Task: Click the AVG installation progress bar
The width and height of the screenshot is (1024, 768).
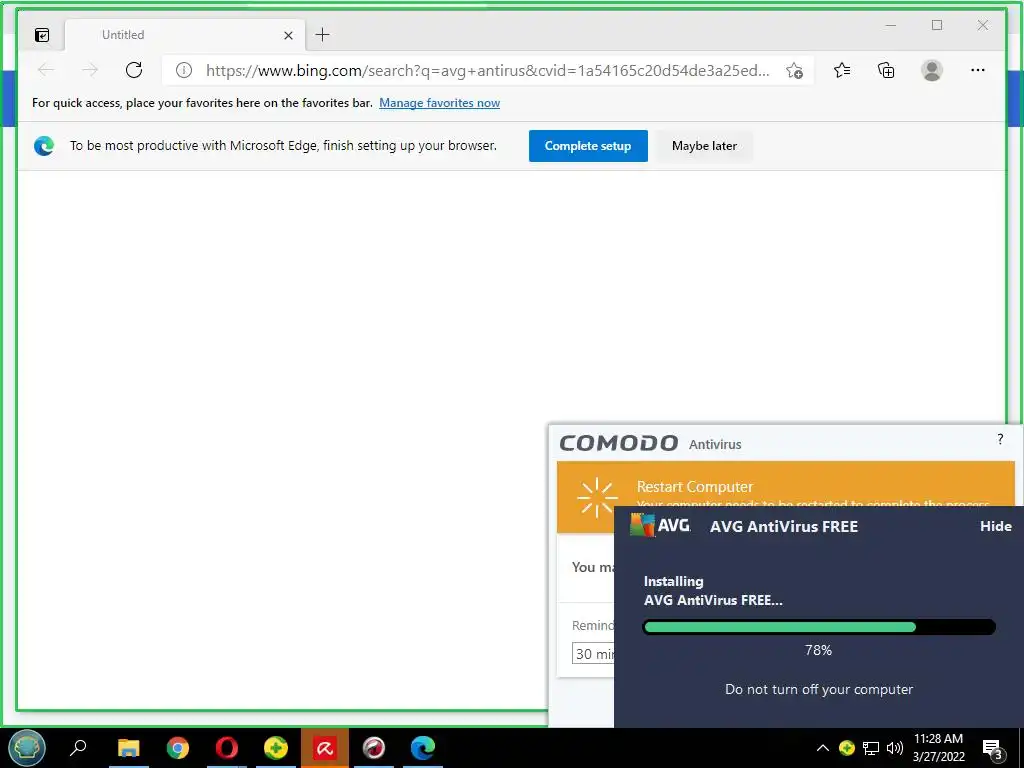Action: [819, 627]
